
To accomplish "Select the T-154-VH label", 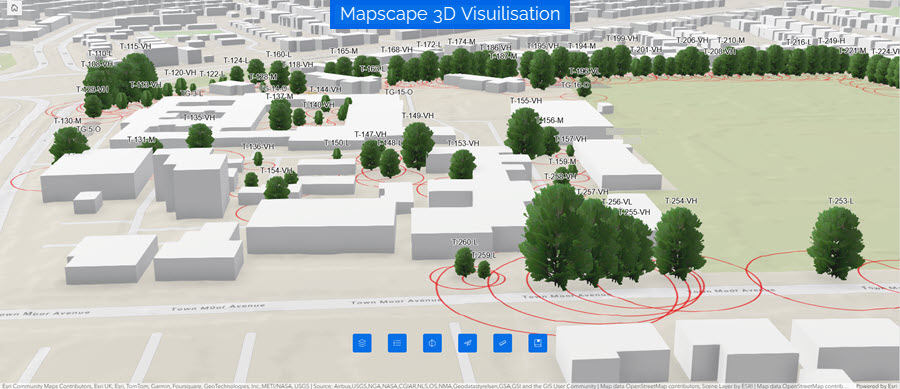I will 277,170.
